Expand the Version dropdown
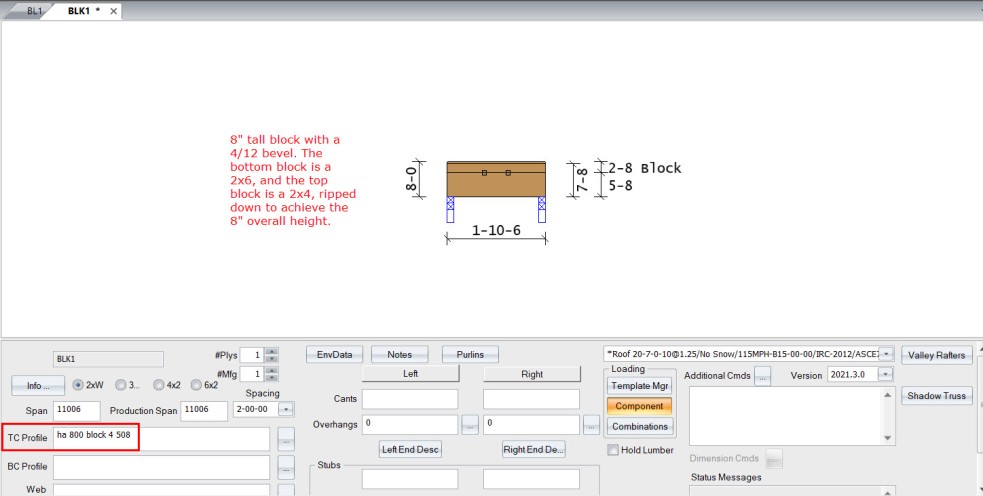The width and height of the screenshot is (983, 496). point(885,375)
